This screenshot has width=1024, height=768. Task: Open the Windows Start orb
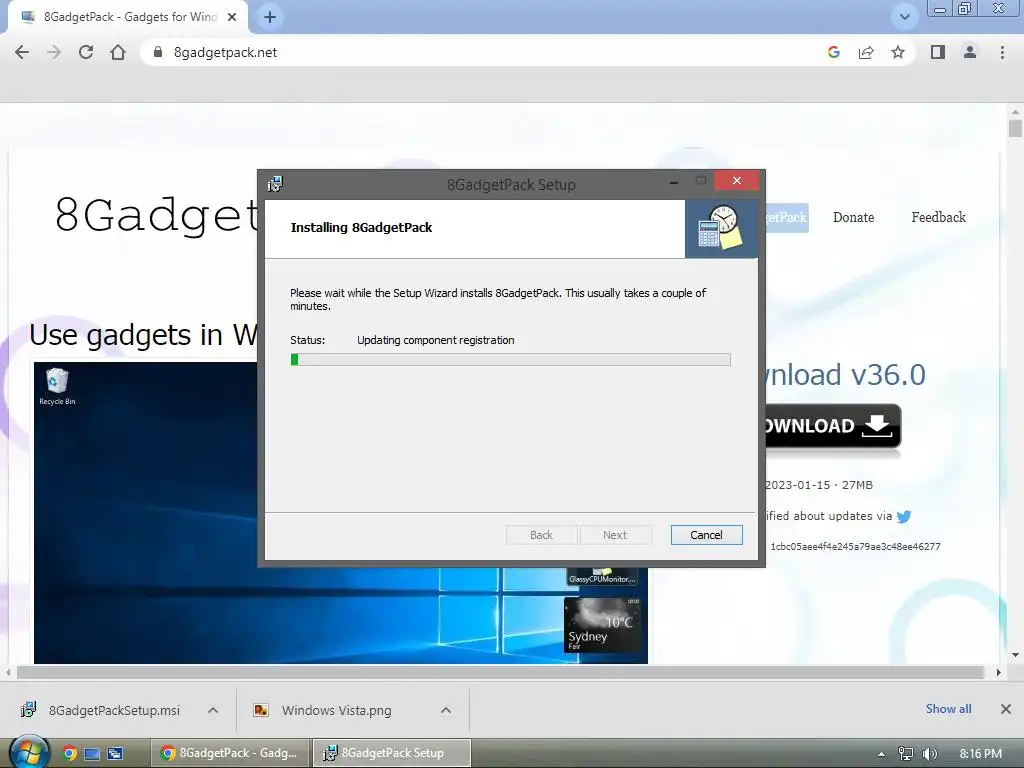point(29,752)
